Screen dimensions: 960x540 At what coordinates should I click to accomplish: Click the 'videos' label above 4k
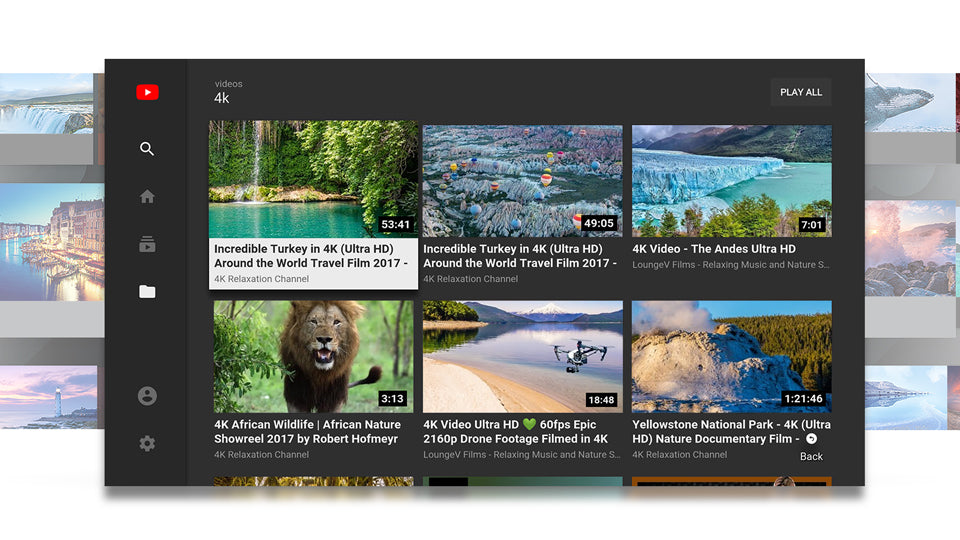coord(228,84)
